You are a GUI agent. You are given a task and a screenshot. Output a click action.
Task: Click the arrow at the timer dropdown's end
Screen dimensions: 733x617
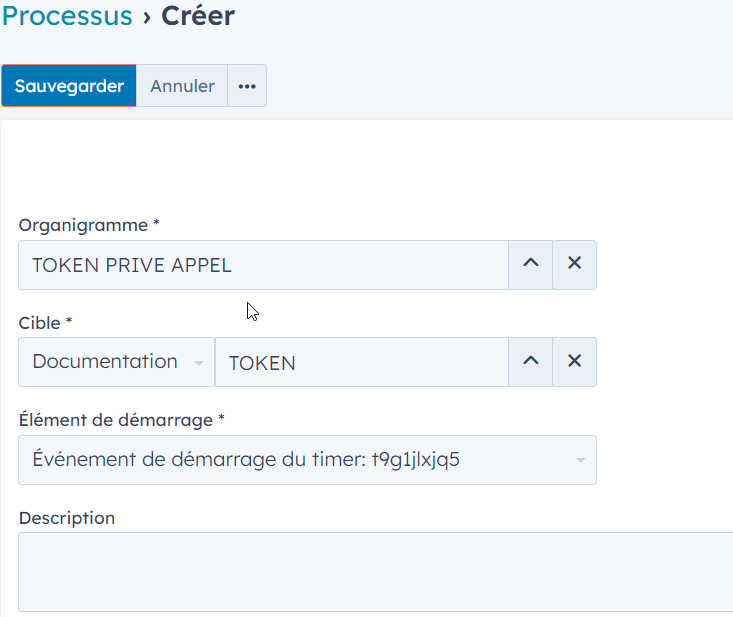[580, 461]
